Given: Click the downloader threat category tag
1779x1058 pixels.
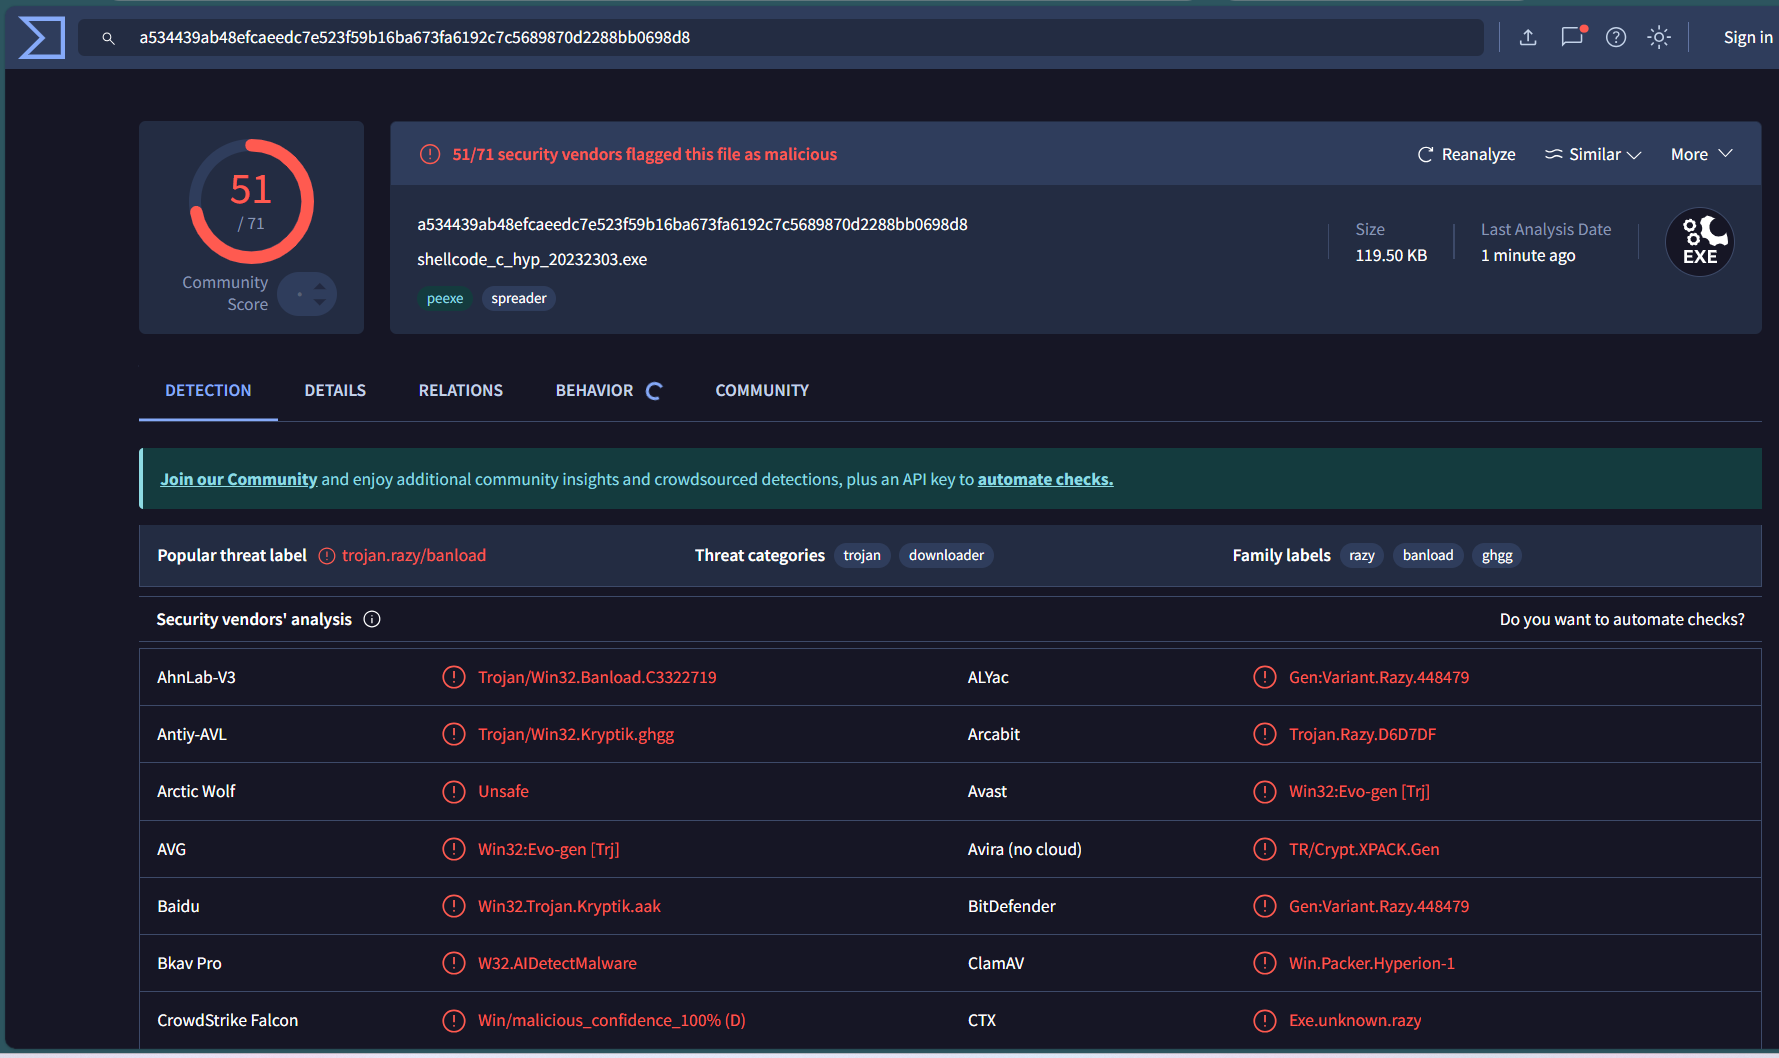Looking at the screenshot, I should [946, 555].
